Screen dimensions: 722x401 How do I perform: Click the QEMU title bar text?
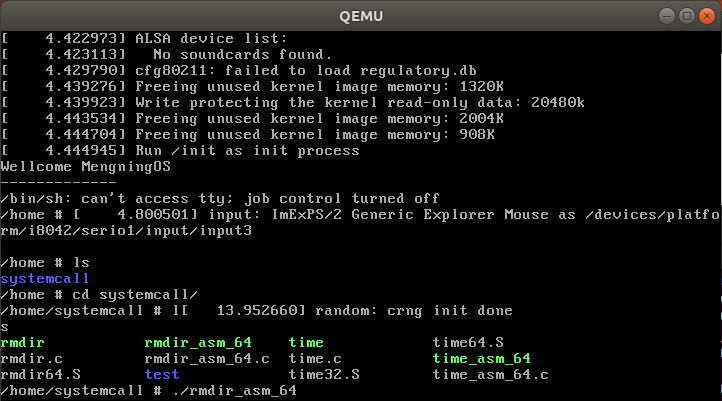pos(361,16)
